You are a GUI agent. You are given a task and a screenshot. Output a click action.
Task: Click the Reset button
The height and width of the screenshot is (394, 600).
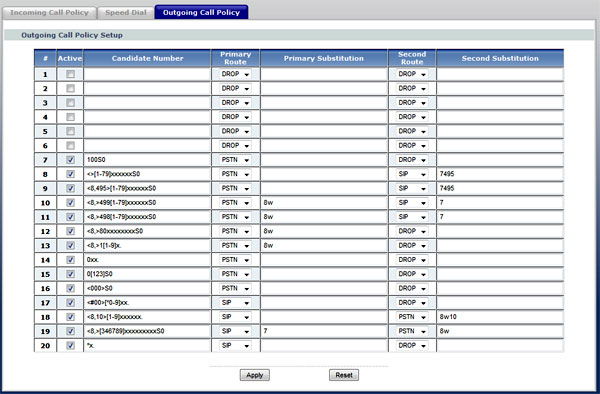point(344,375)
